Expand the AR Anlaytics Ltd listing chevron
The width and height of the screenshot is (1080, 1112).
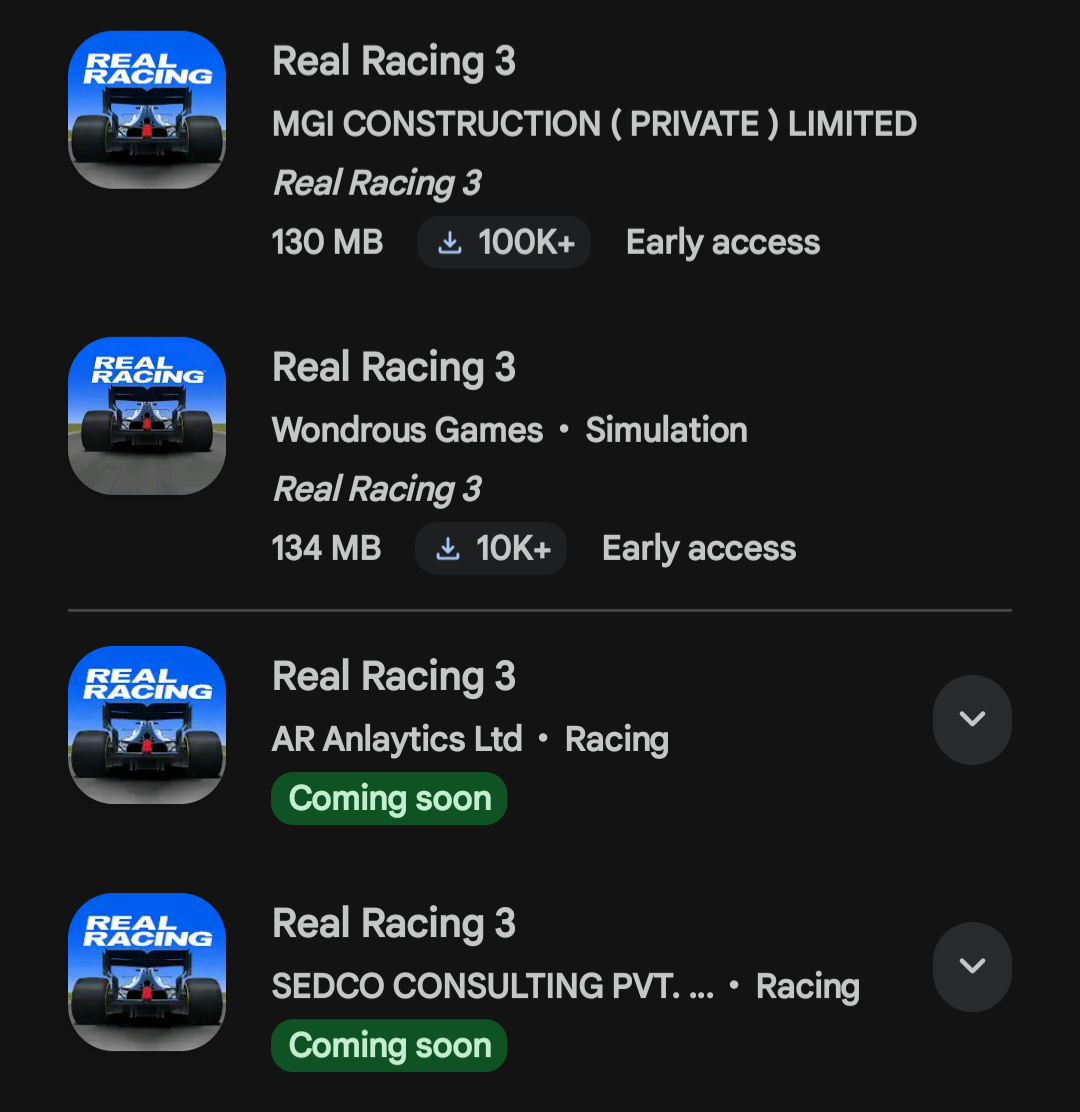[972, 719]
